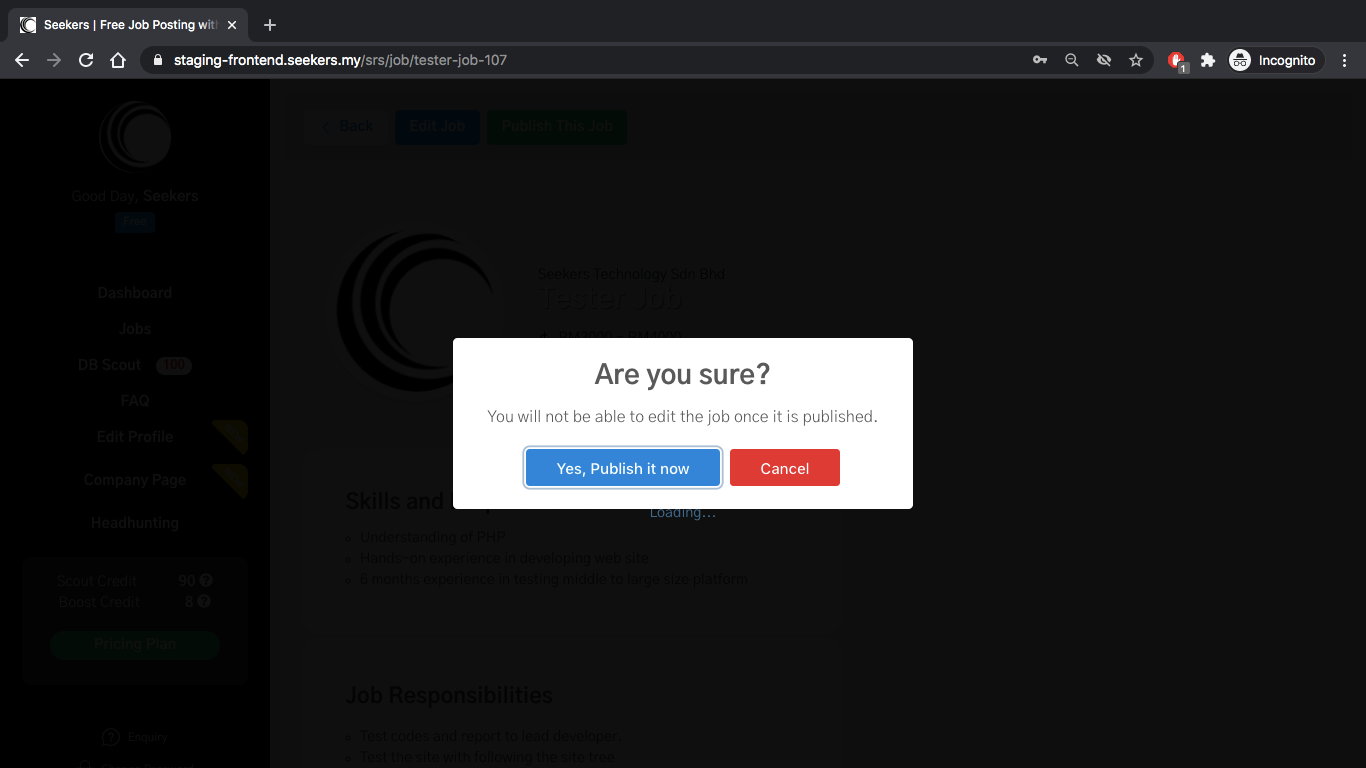Open Headhunting in the sidebar
This screenshot has width=1366, height=768.
[x=135, y=523]
